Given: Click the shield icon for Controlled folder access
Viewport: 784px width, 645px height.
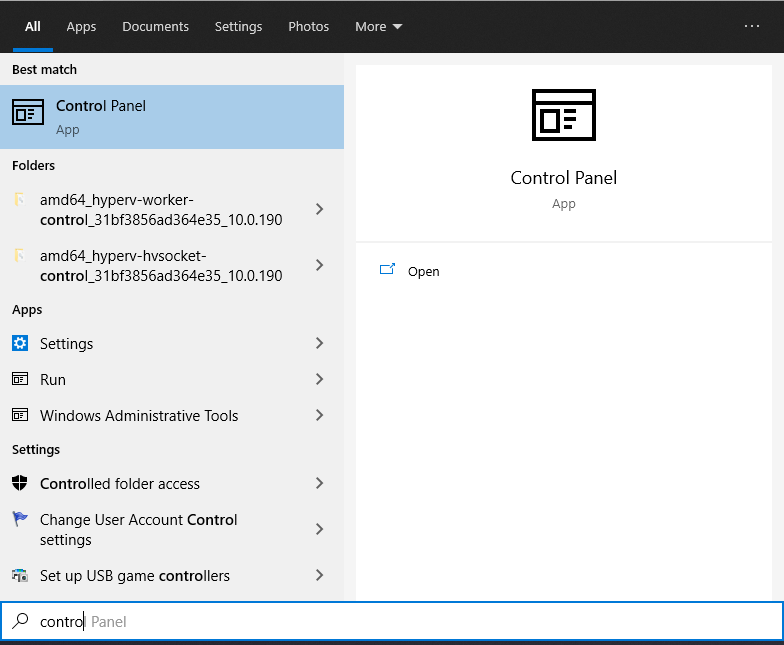Looking at the screenshot, I should point(20,483).
